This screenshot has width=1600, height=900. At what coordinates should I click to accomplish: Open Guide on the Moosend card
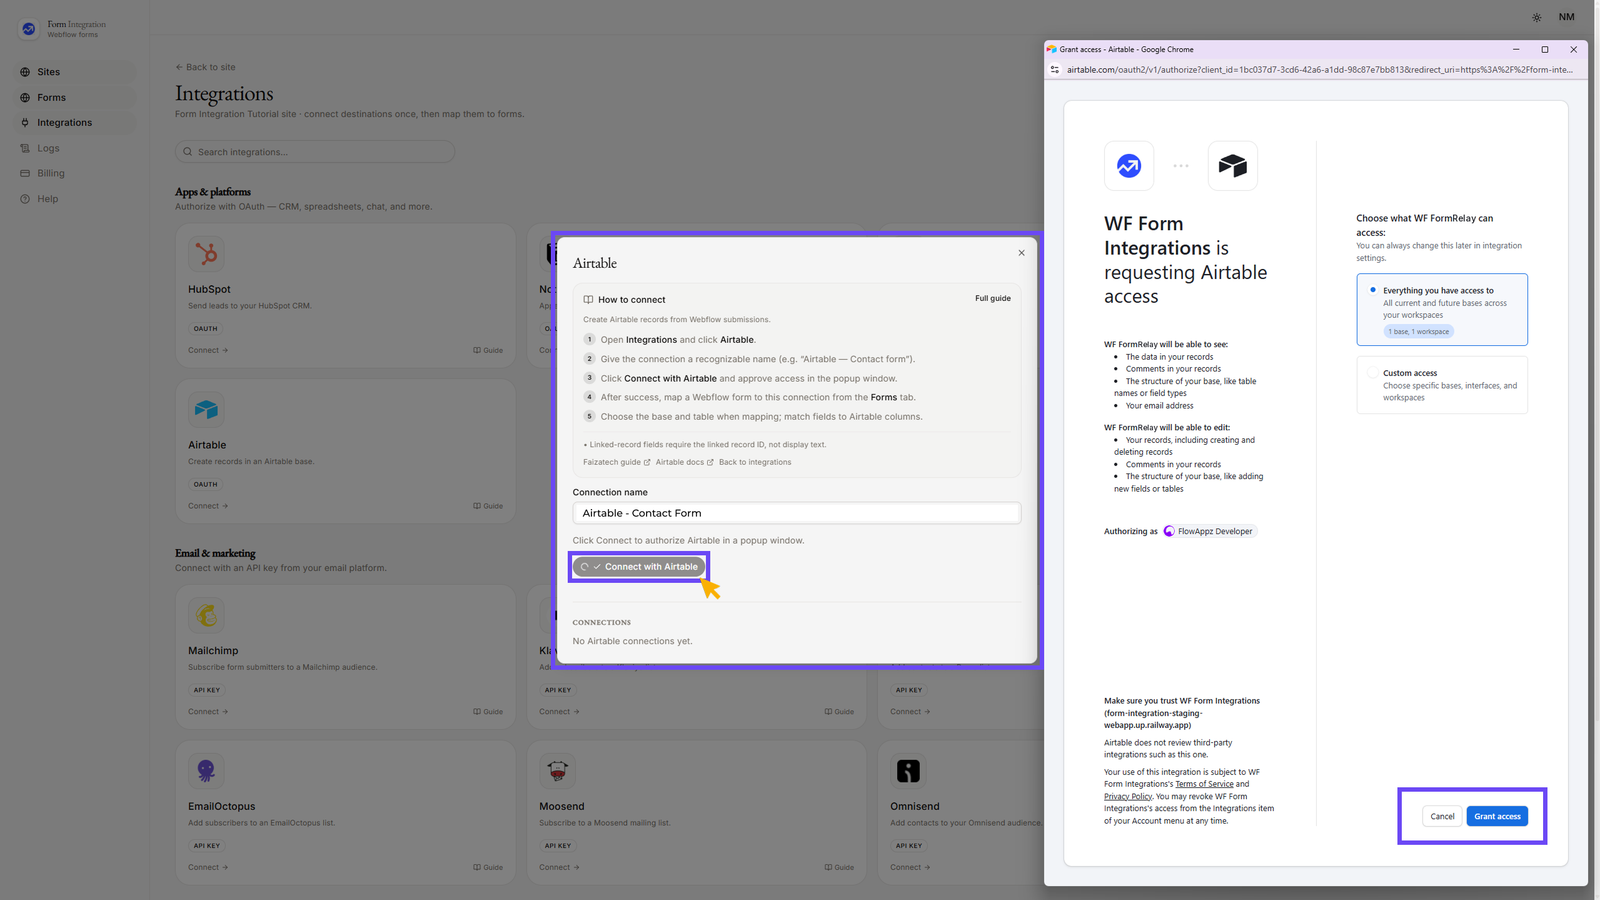click(x=839, y=868)
